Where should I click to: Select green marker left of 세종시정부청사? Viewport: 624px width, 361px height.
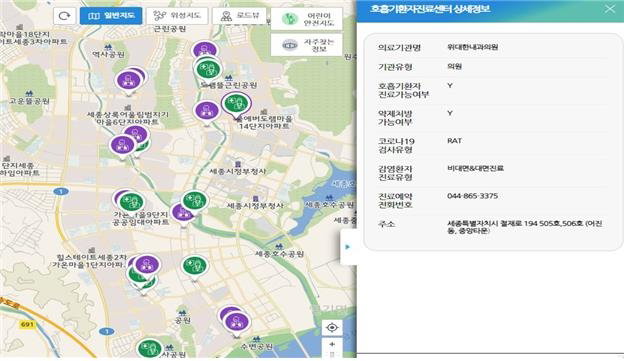click(195, 201)
